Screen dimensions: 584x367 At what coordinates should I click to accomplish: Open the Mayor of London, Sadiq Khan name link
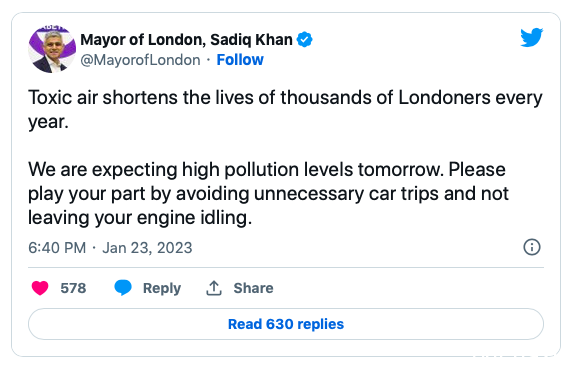(186, 39)
